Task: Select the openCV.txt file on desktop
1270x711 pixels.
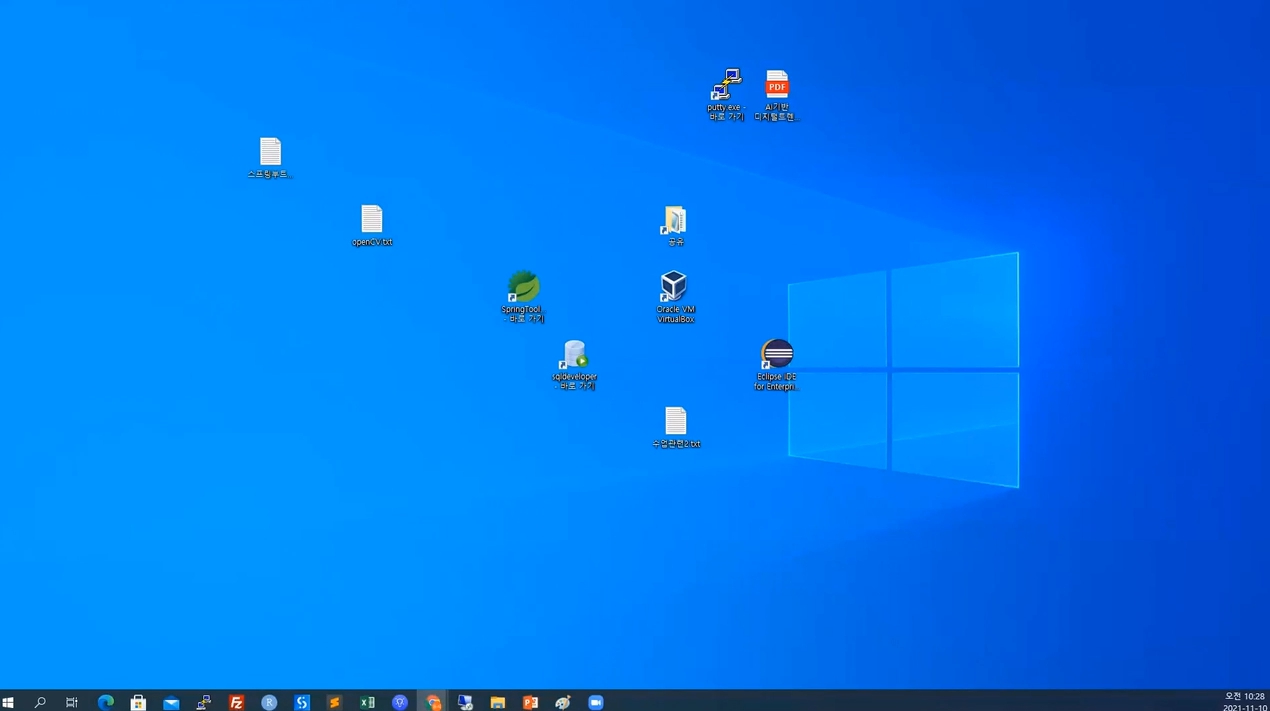Action: pyautogui.click(x=372, y=221)
